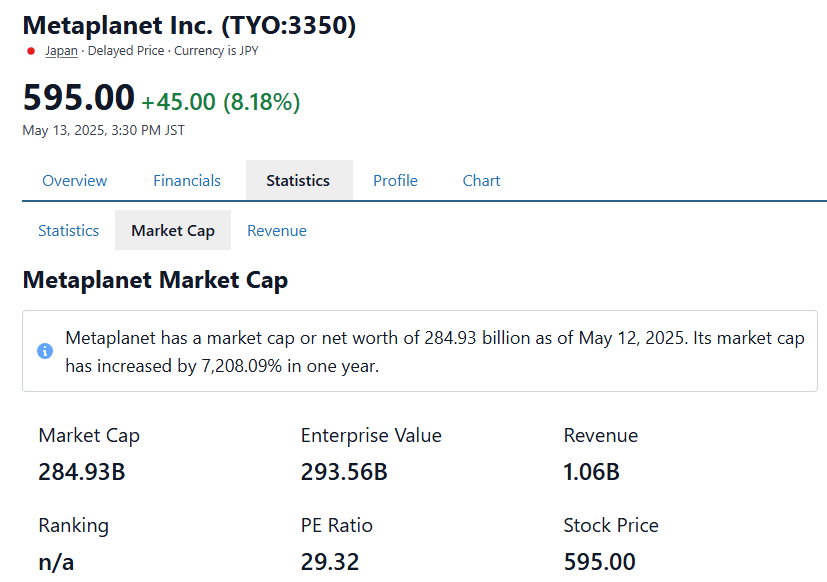Select the Profile tab
The width and height of the screenshot is (827, 582).
click(x=395, y=180)
